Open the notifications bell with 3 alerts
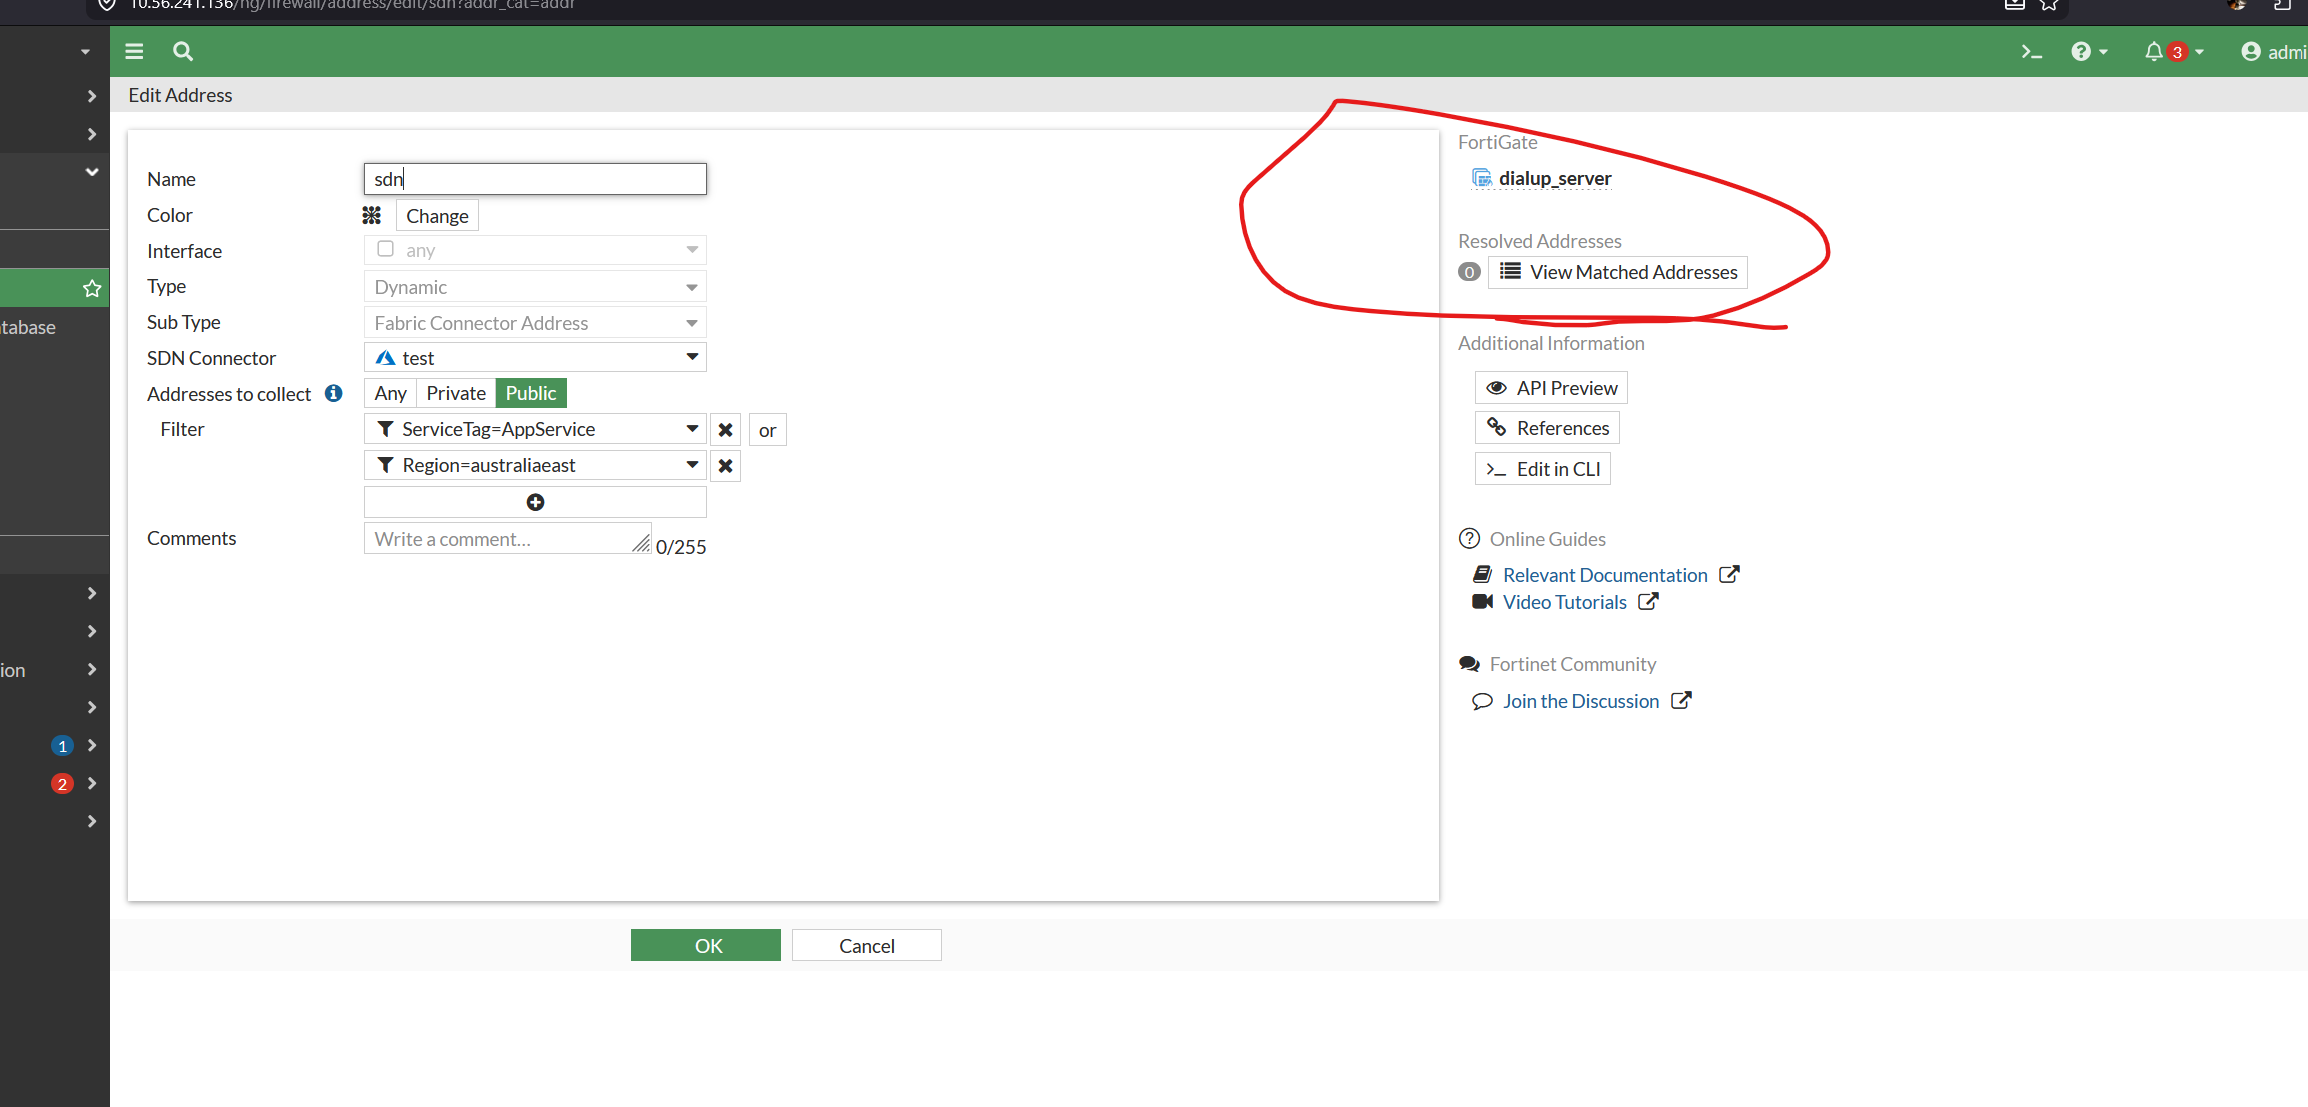Viewport: 2308px width, 1107px height. (2174, 51)
